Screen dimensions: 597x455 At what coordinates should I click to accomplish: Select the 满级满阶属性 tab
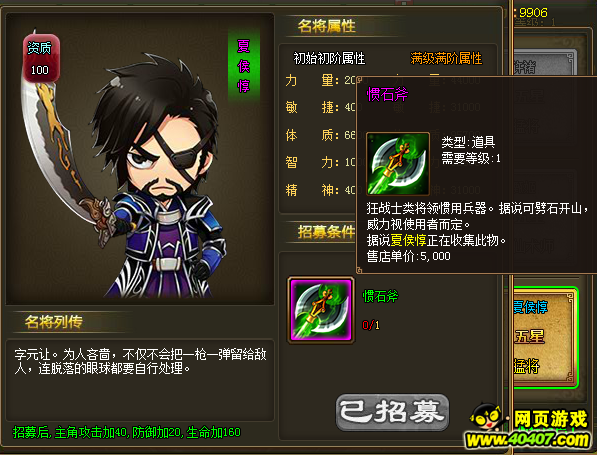[x=446, y=58]
